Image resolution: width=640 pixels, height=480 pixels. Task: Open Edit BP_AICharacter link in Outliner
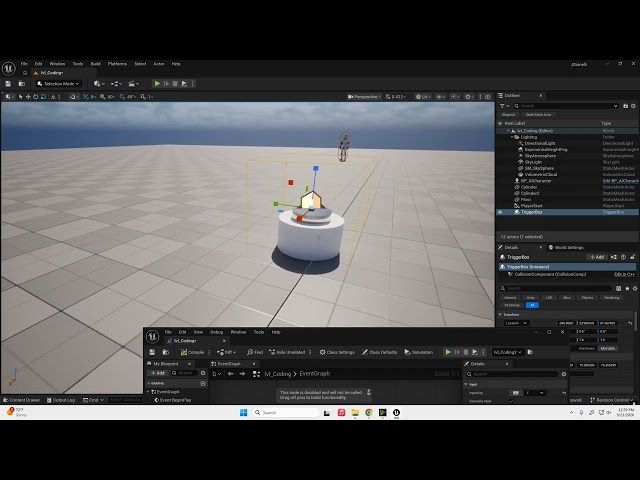[620, 181]
